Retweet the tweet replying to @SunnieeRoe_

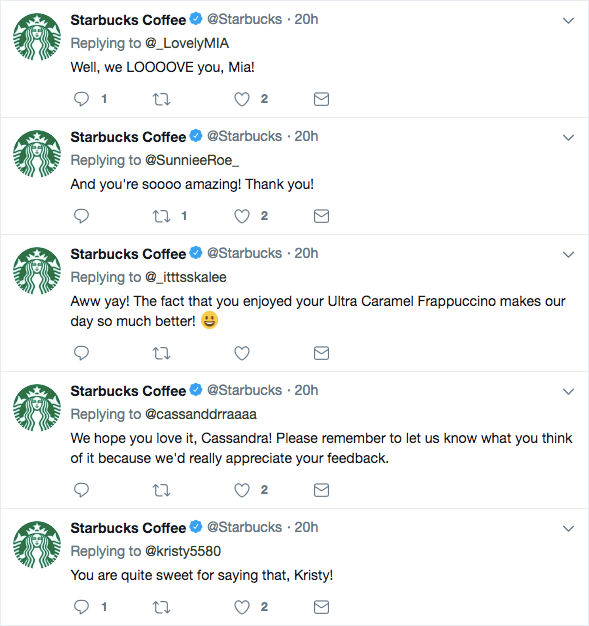click(x=161, y=216)
